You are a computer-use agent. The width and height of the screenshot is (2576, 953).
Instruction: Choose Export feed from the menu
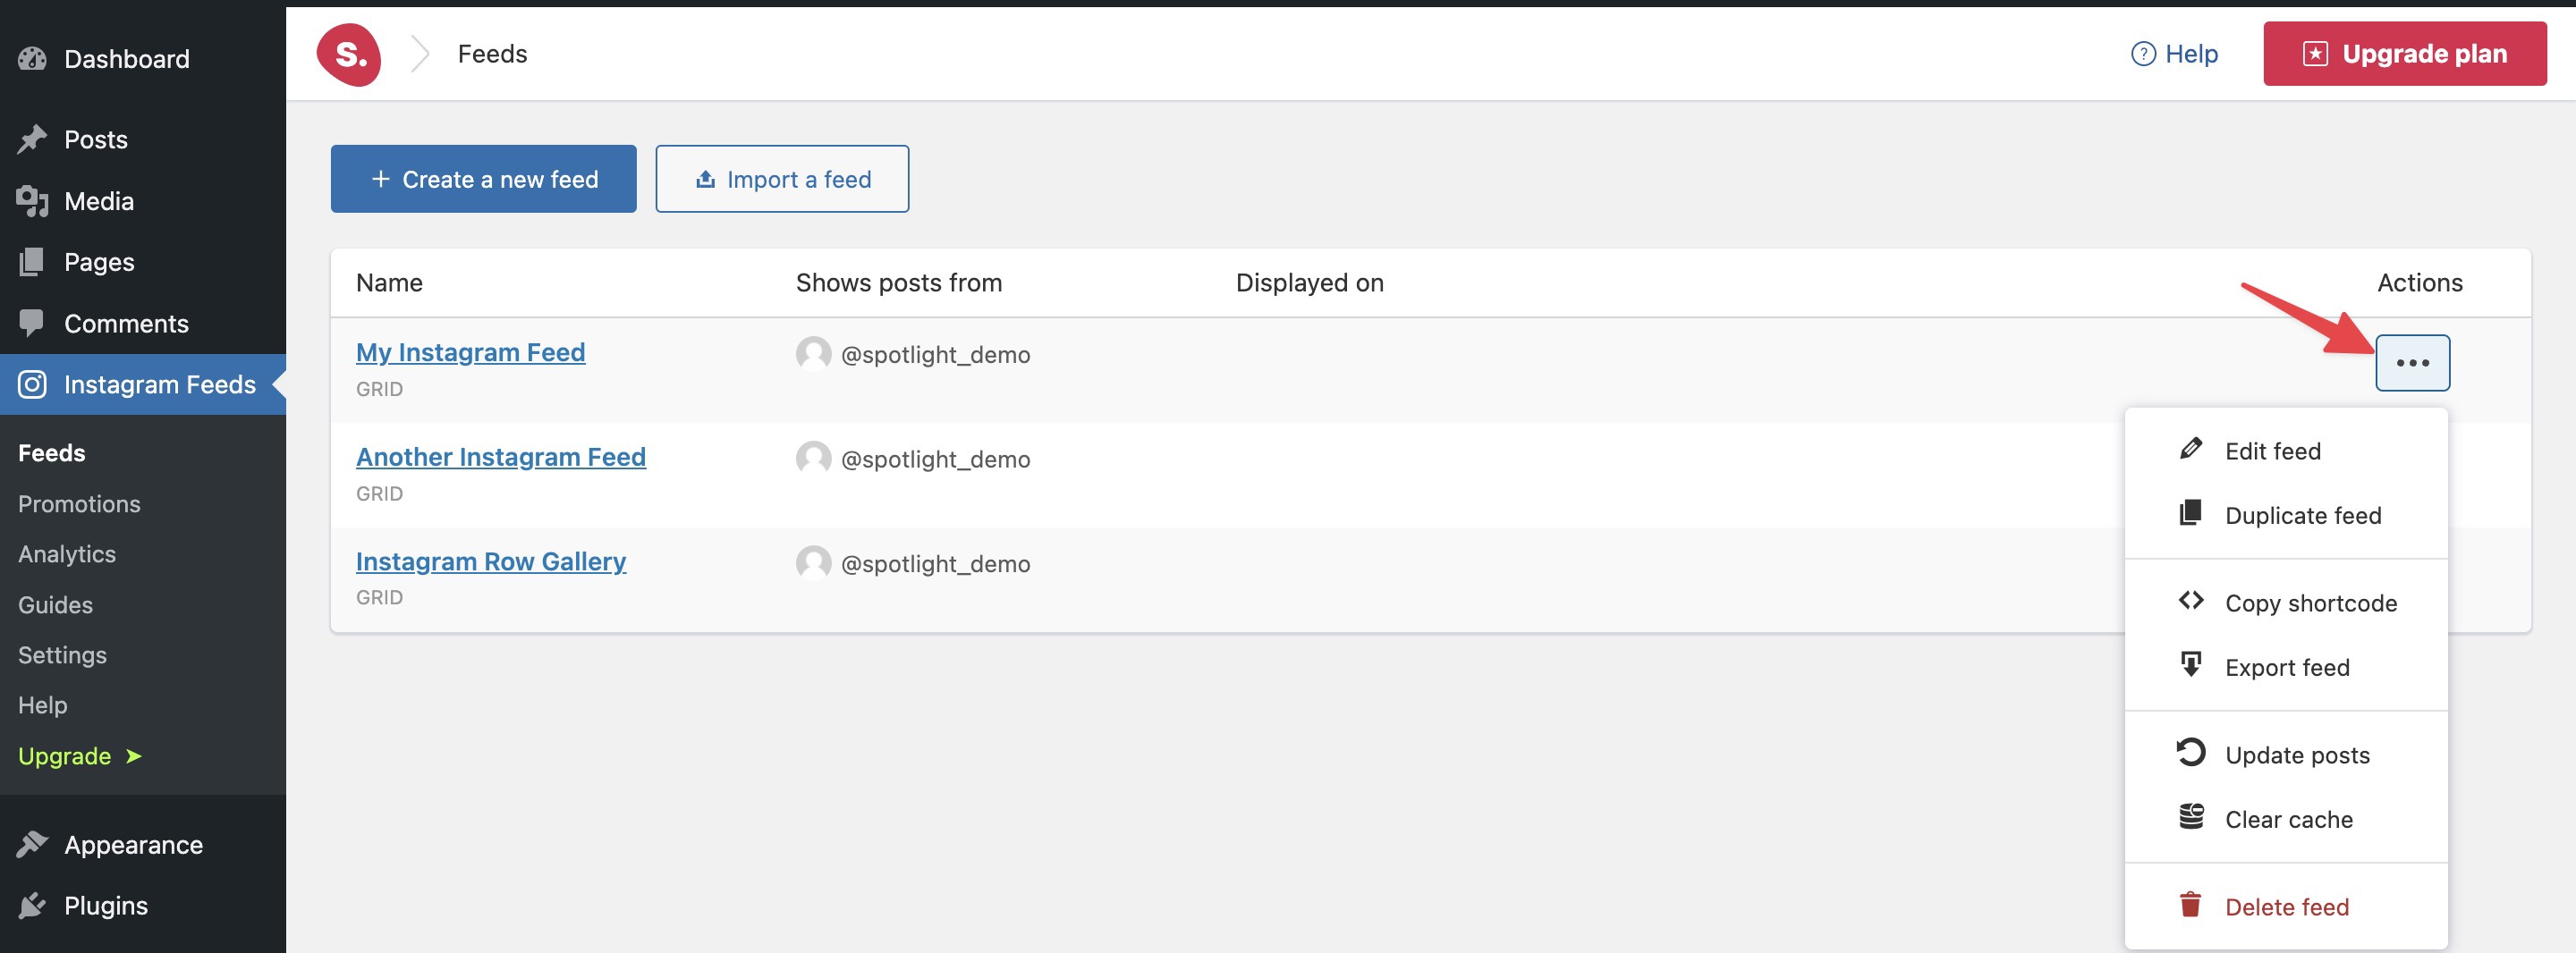(x=2285, y=667)
